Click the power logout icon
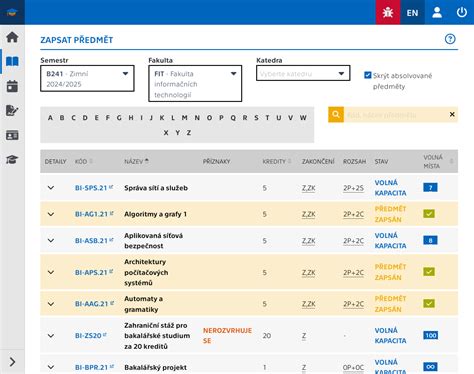 pos(462,12)
